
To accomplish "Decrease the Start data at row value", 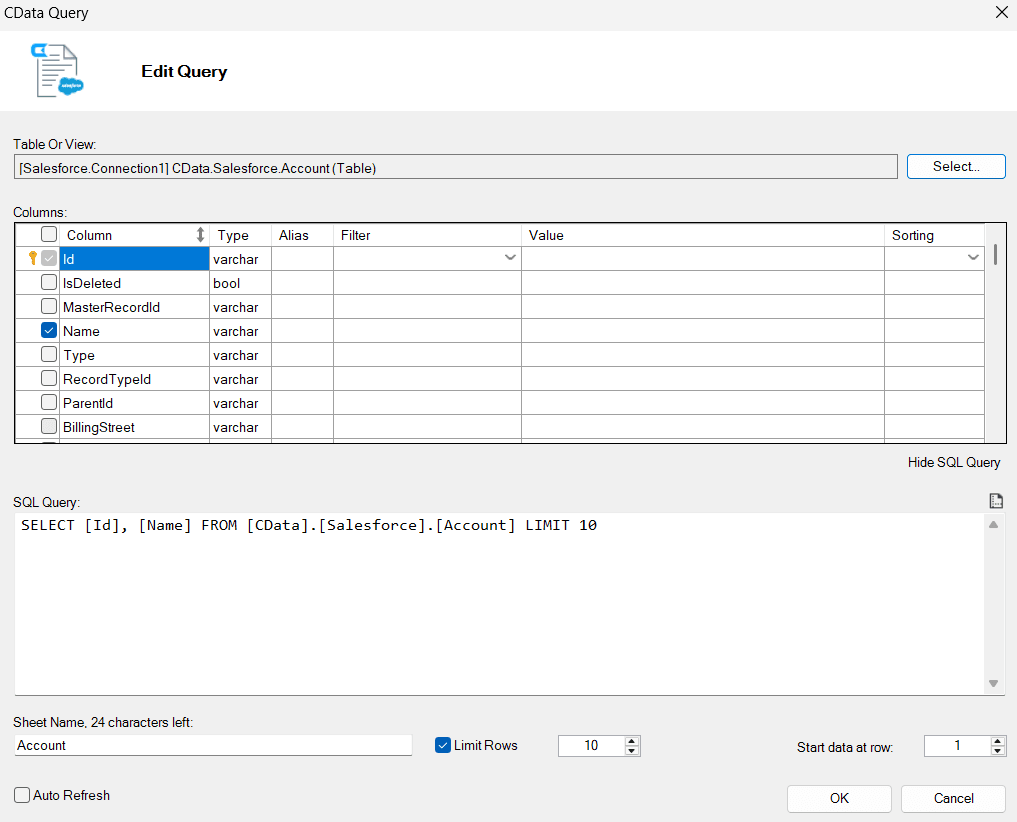I will pyautogui.click(x=997, y=750).
